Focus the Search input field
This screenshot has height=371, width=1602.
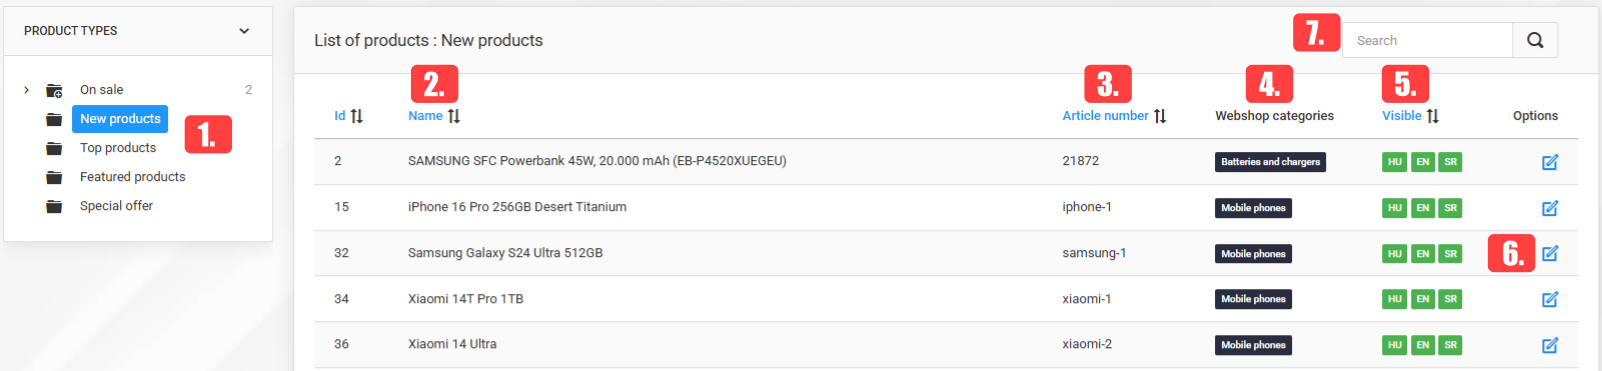(x=1427, y=40)
